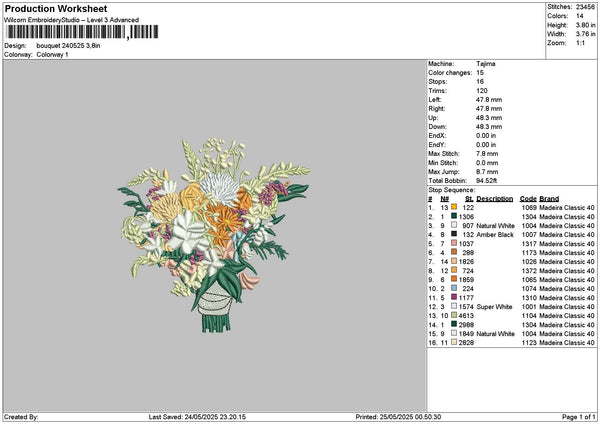Click the yellow swatch for stop 1
600x424 pixels.
coord(454,207)
